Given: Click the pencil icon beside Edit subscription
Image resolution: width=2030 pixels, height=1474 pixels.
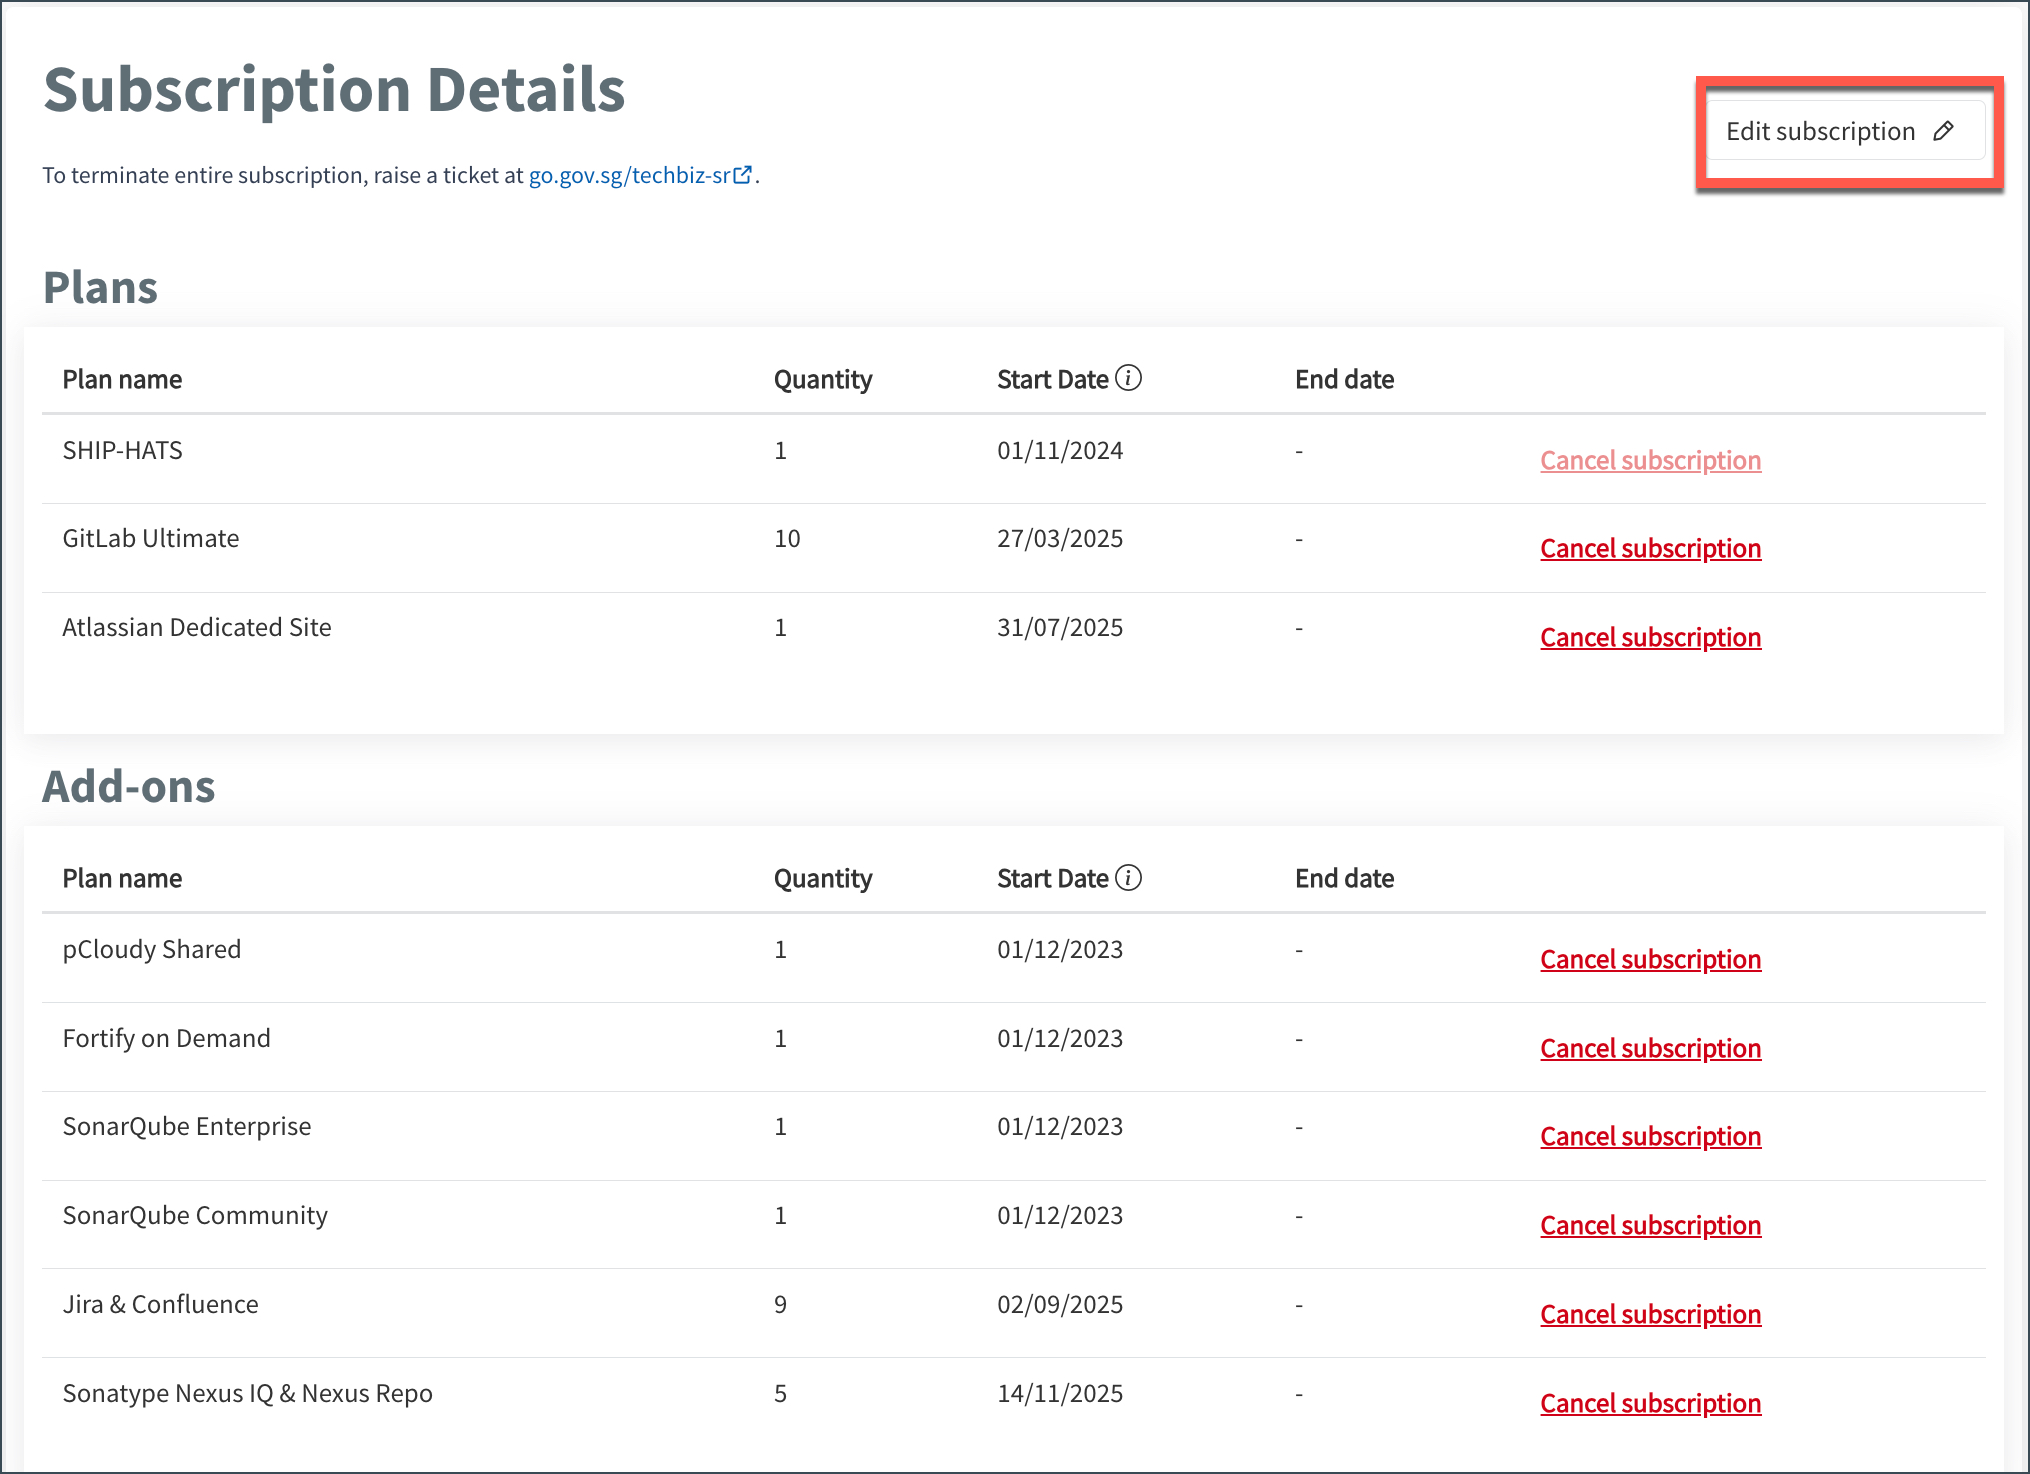Looking at the screenshot, I should point(1943,131).
